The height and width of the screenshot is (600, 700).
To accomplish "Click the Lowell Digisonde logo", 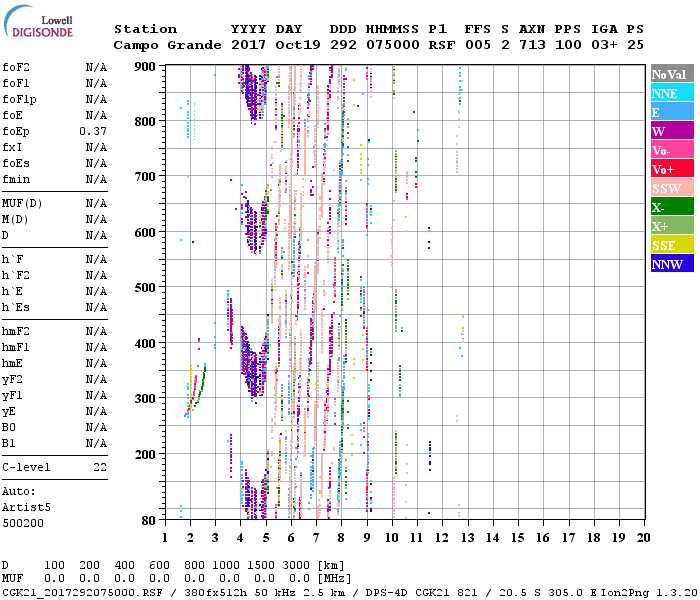I will point(38,22).
